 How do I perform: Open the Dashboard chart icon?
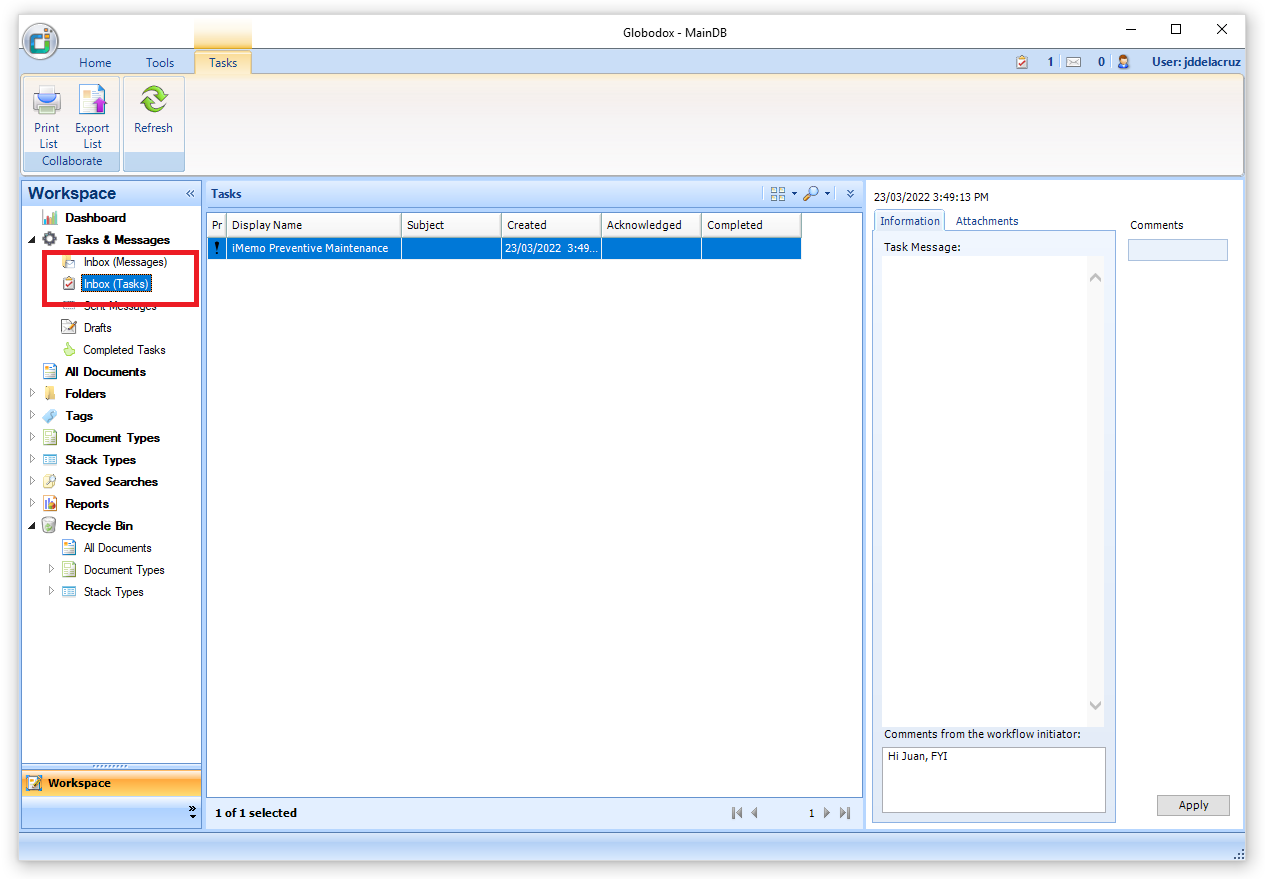click(x=50, y=218)
